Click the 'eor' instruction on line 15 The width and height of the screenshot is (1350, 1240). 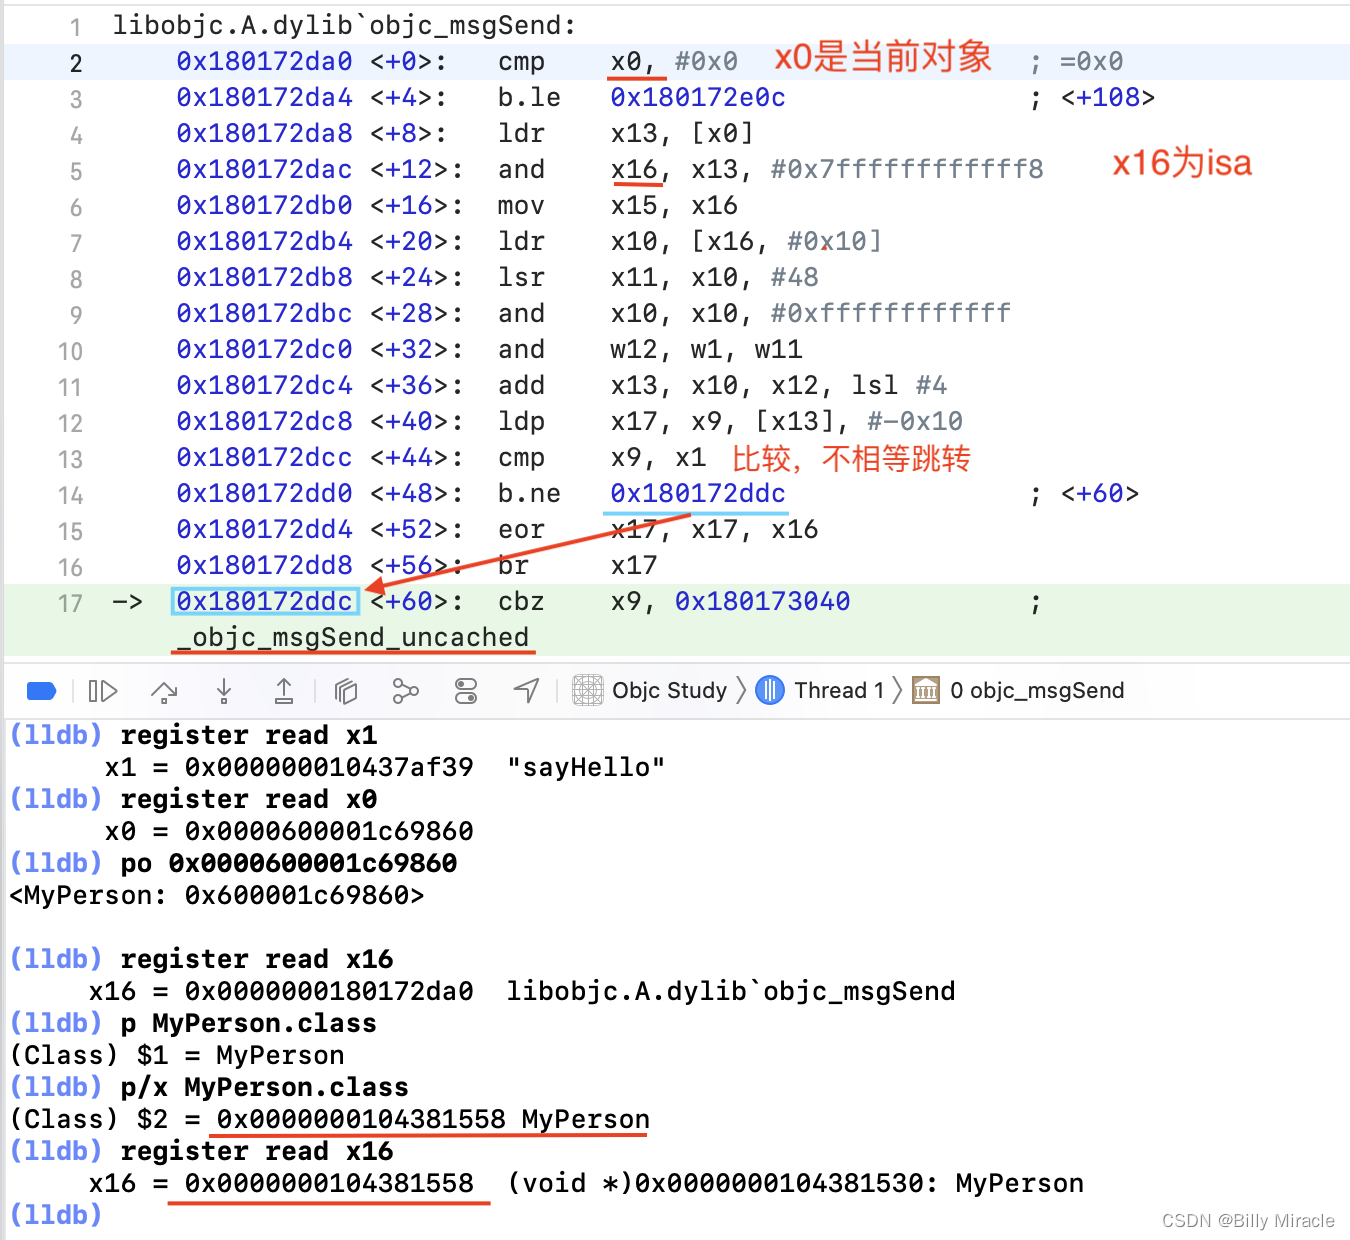click(521, 530)
